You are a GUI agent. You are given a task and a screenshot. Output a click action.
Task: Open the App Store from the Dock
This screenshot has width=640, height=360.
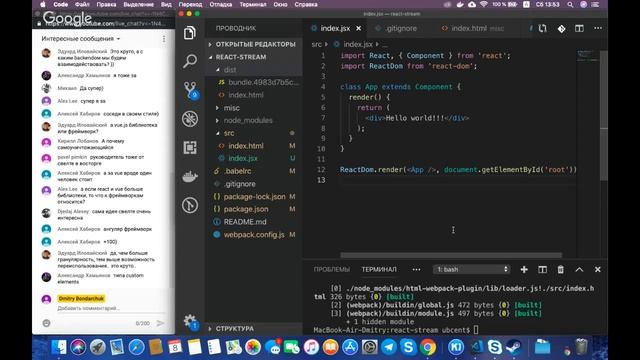click(350, 347)
